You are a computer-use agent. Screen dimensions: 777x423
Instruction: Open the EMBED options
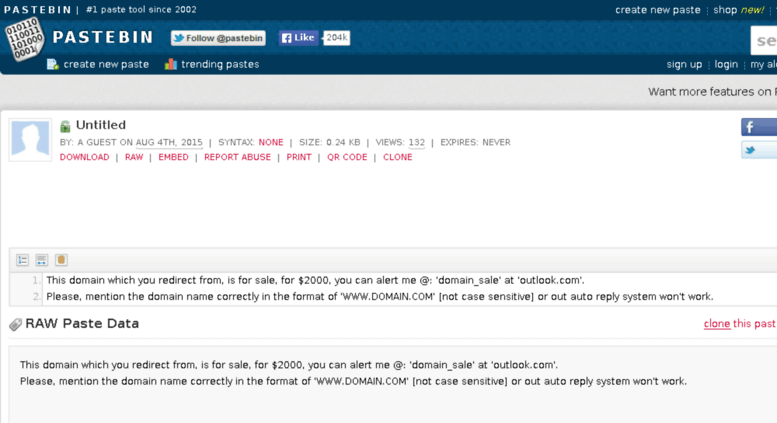[173, 157]
